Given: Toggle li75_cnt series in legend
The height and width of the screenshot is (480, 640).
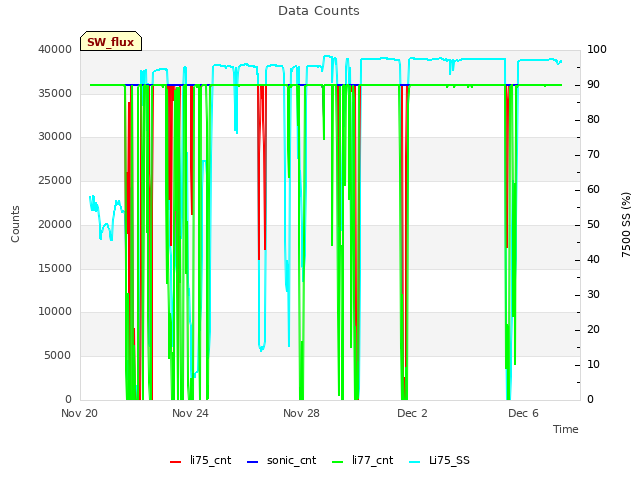Looking at the screenshot, I should click(x=200, y=460).
